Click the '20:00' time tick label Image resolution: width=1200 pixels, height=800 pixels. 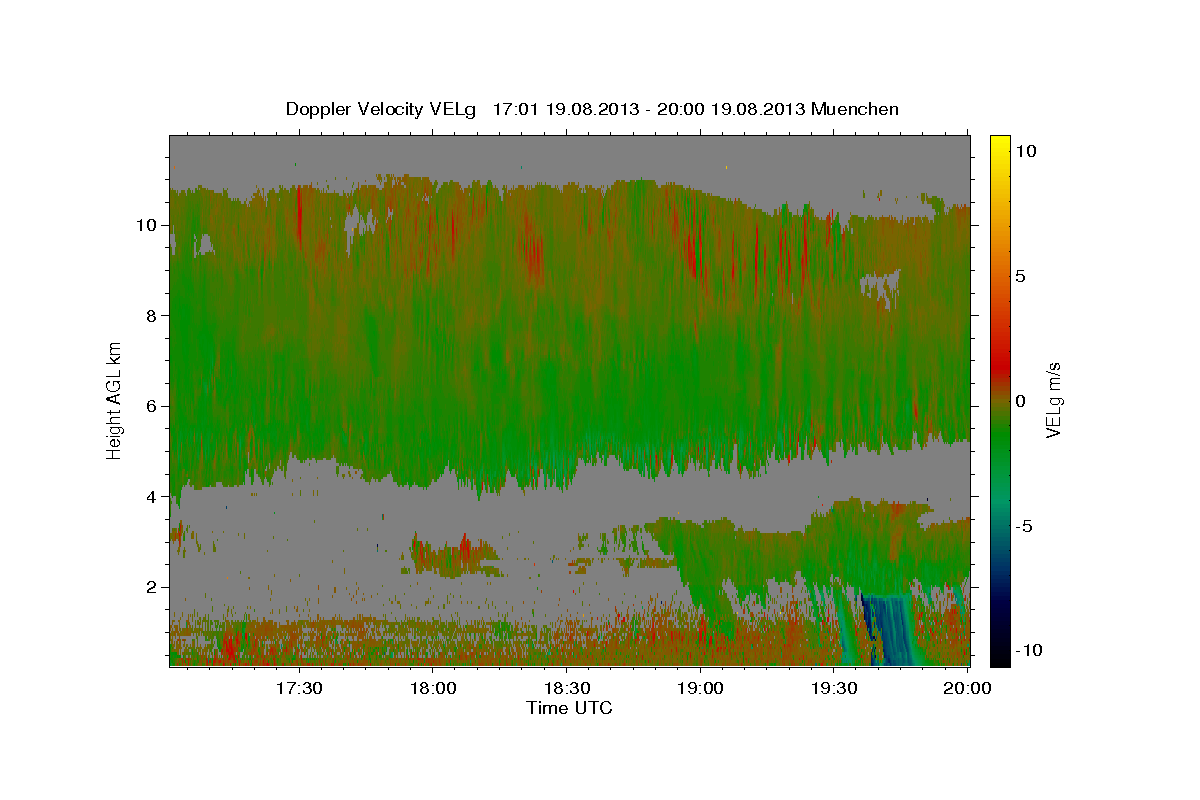point(967,689)
